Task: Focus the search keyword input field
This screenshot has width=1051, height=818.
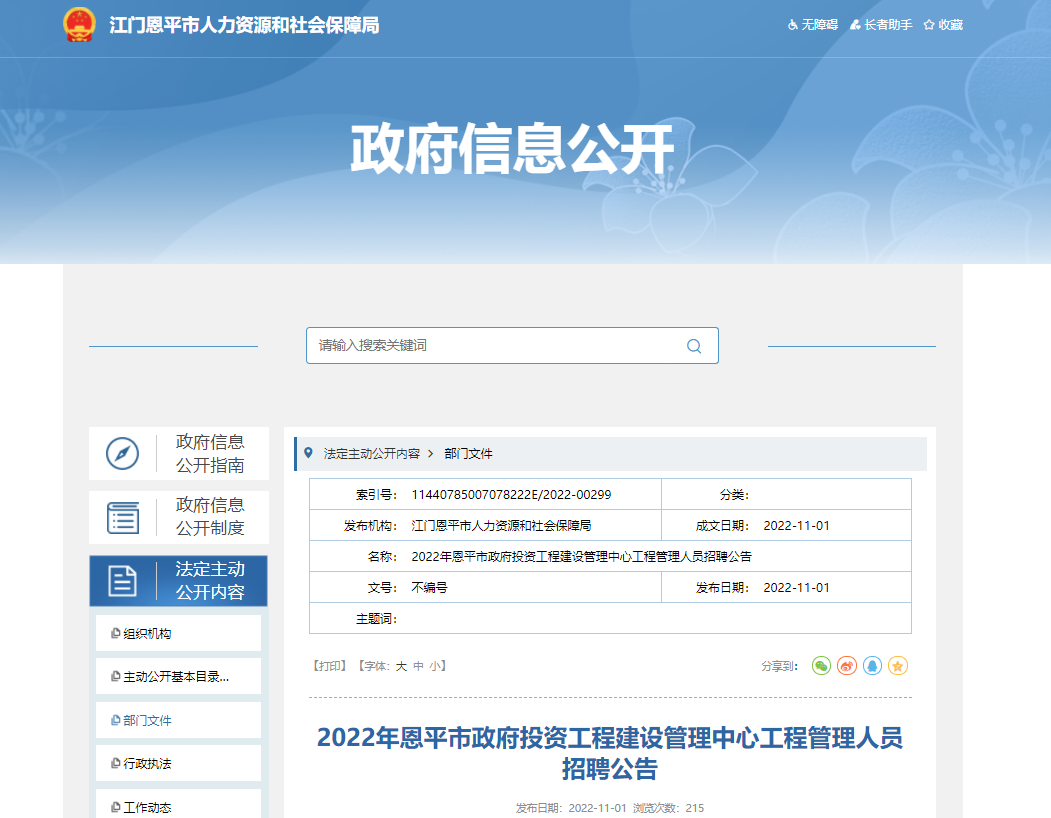Action: tap(495, 346)
